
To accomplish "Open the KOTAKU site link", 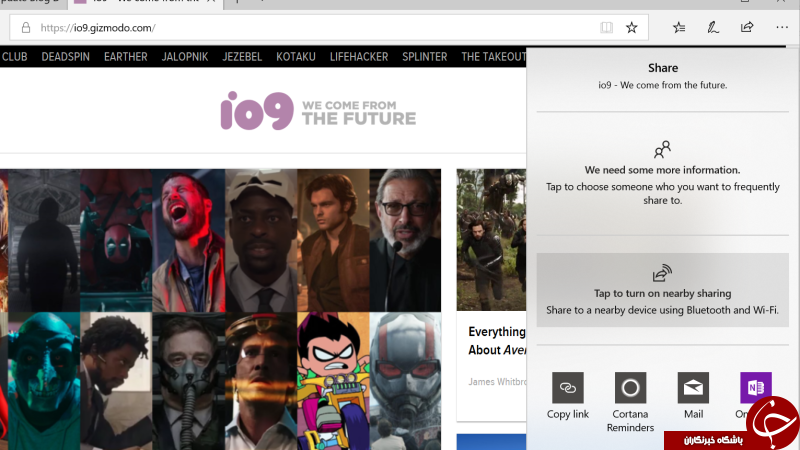I will point(296,57).
